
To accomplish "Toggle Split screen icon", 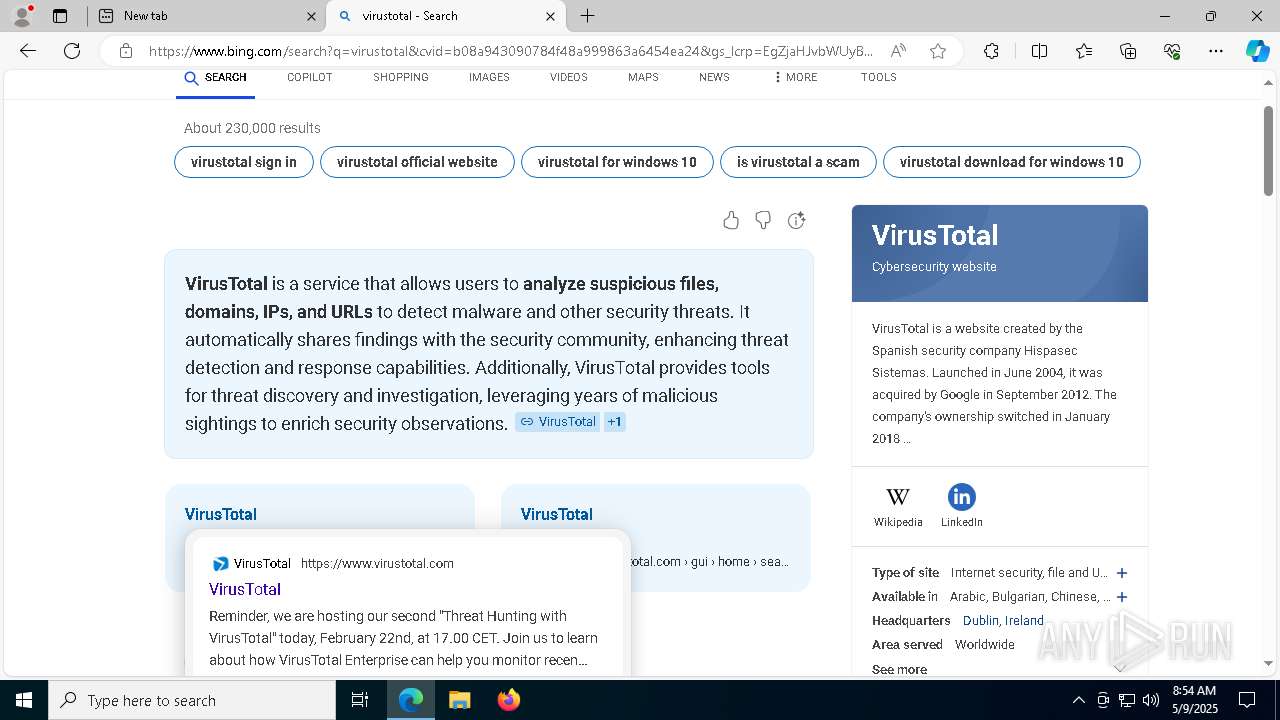I will 1039,51.
